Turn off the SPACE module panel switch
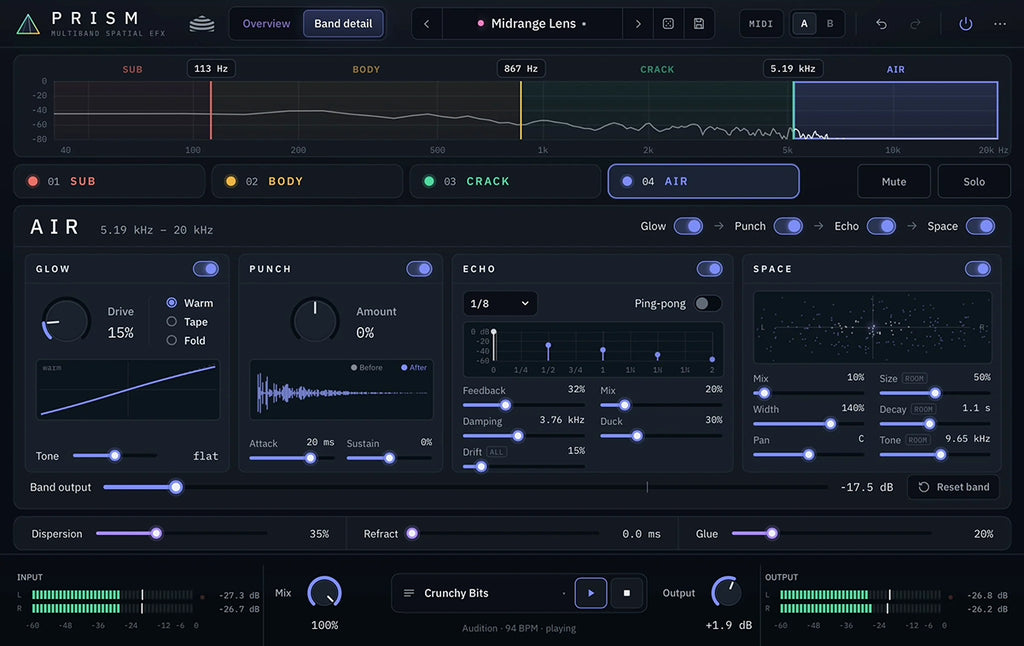1024x646 pixels. (x=978, y=268)
